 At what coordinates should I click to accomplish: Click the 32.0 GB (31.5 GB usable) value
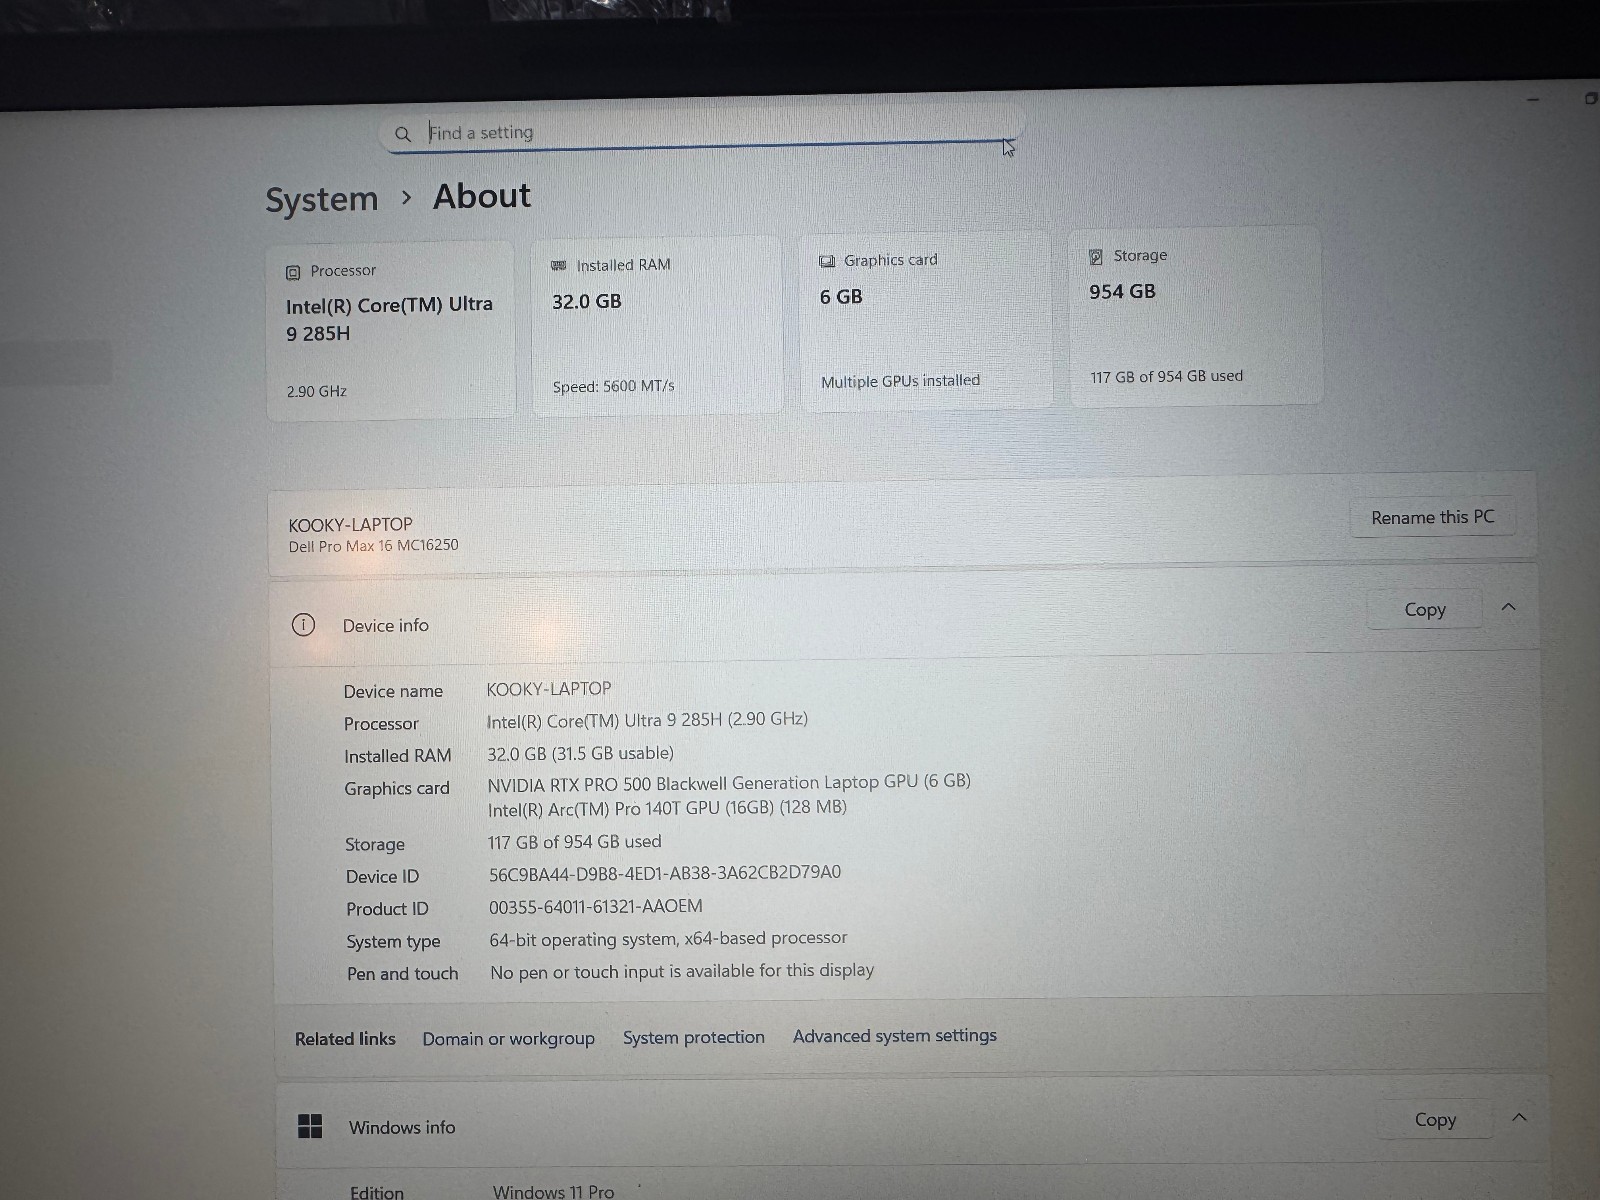click(x=581, y=753)
